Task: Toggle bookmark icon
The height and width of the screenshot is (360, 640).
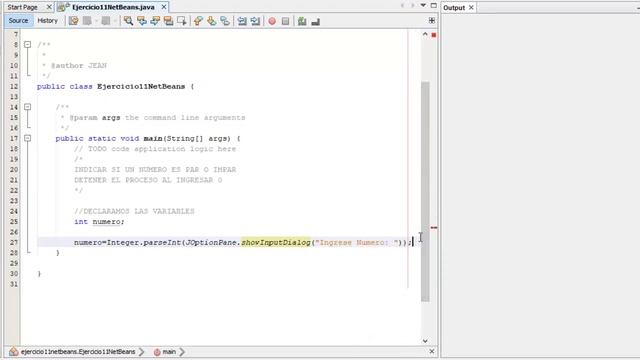Action: click(x=225, y=21)
